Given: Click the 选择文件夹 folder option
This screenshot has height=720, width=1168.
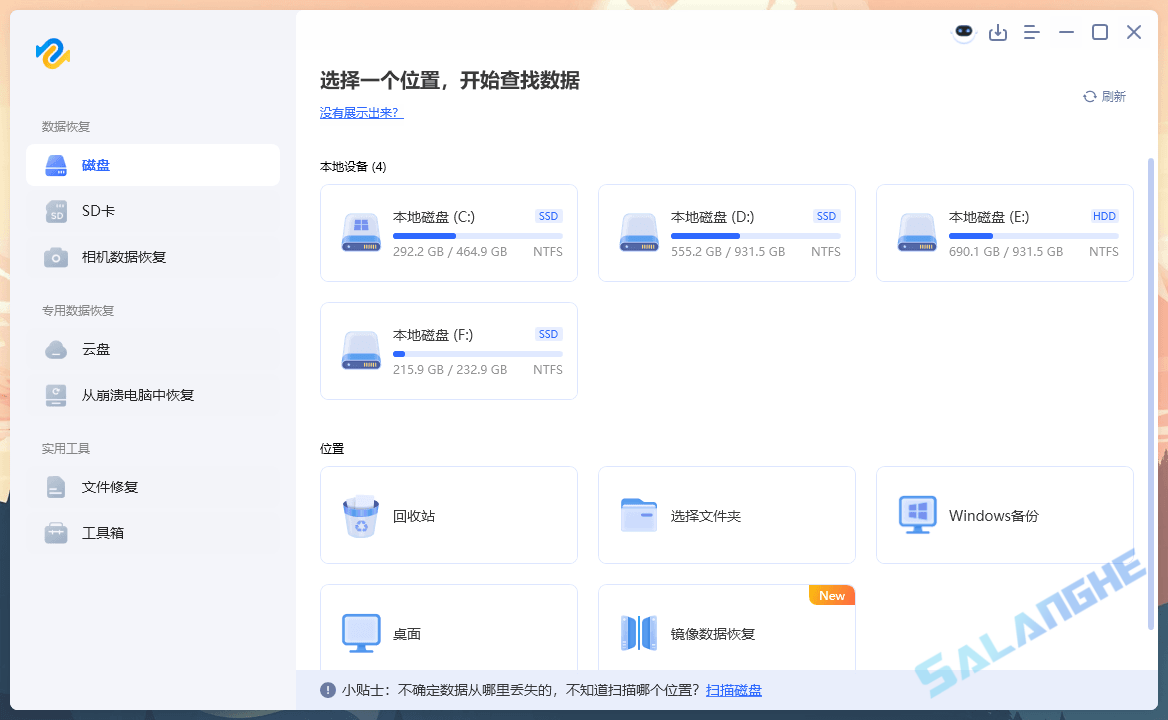Looking at the screenshot, I should [726, 515].
